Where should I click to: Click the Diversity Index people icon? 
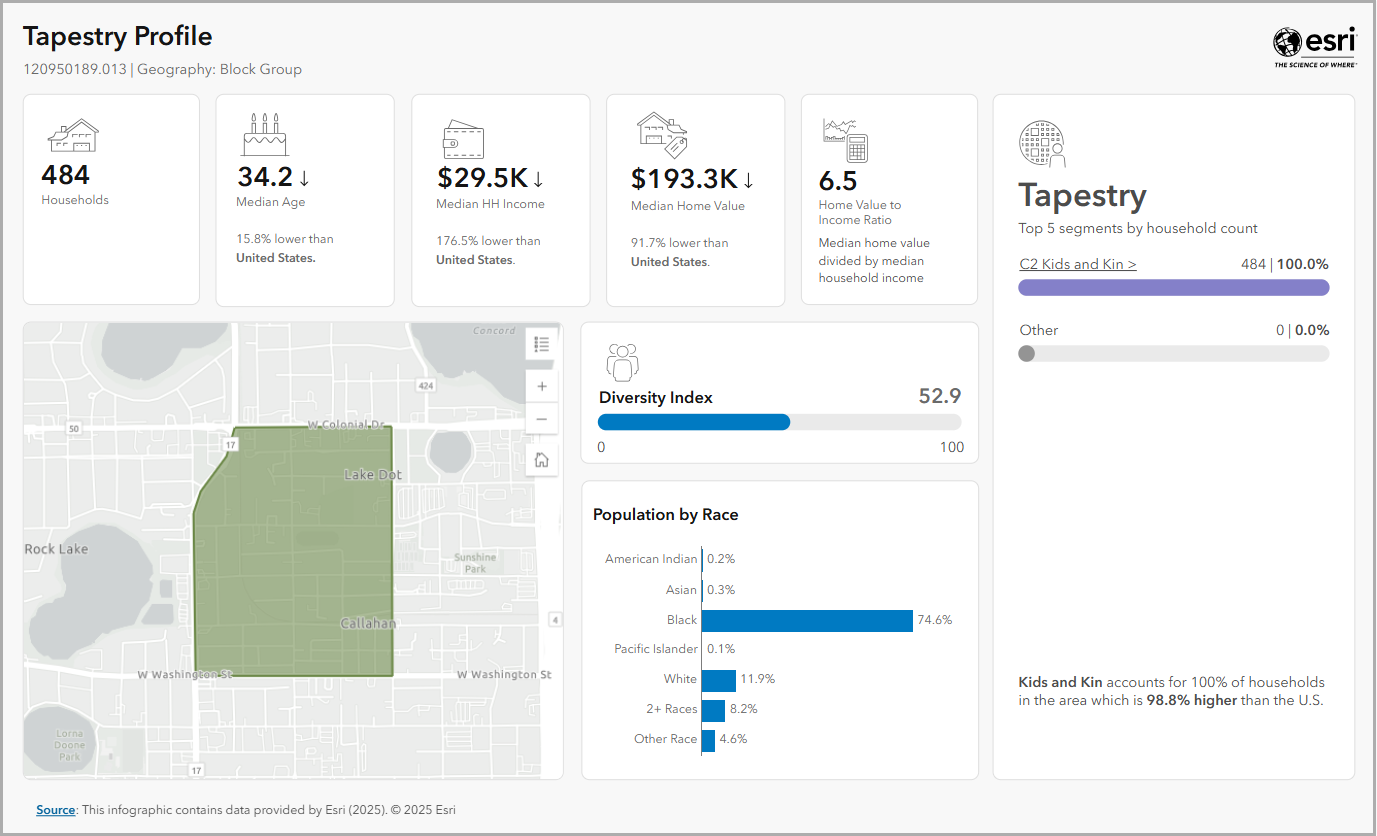tap(622, 362)
